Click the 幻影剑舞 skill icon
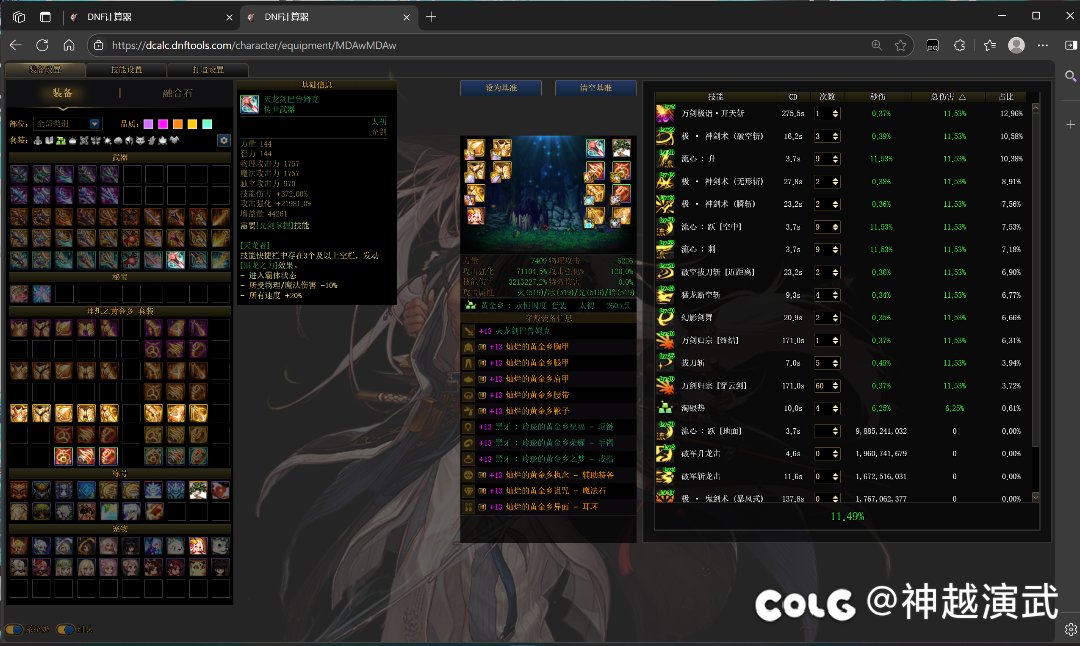 (x=665, y=317)
